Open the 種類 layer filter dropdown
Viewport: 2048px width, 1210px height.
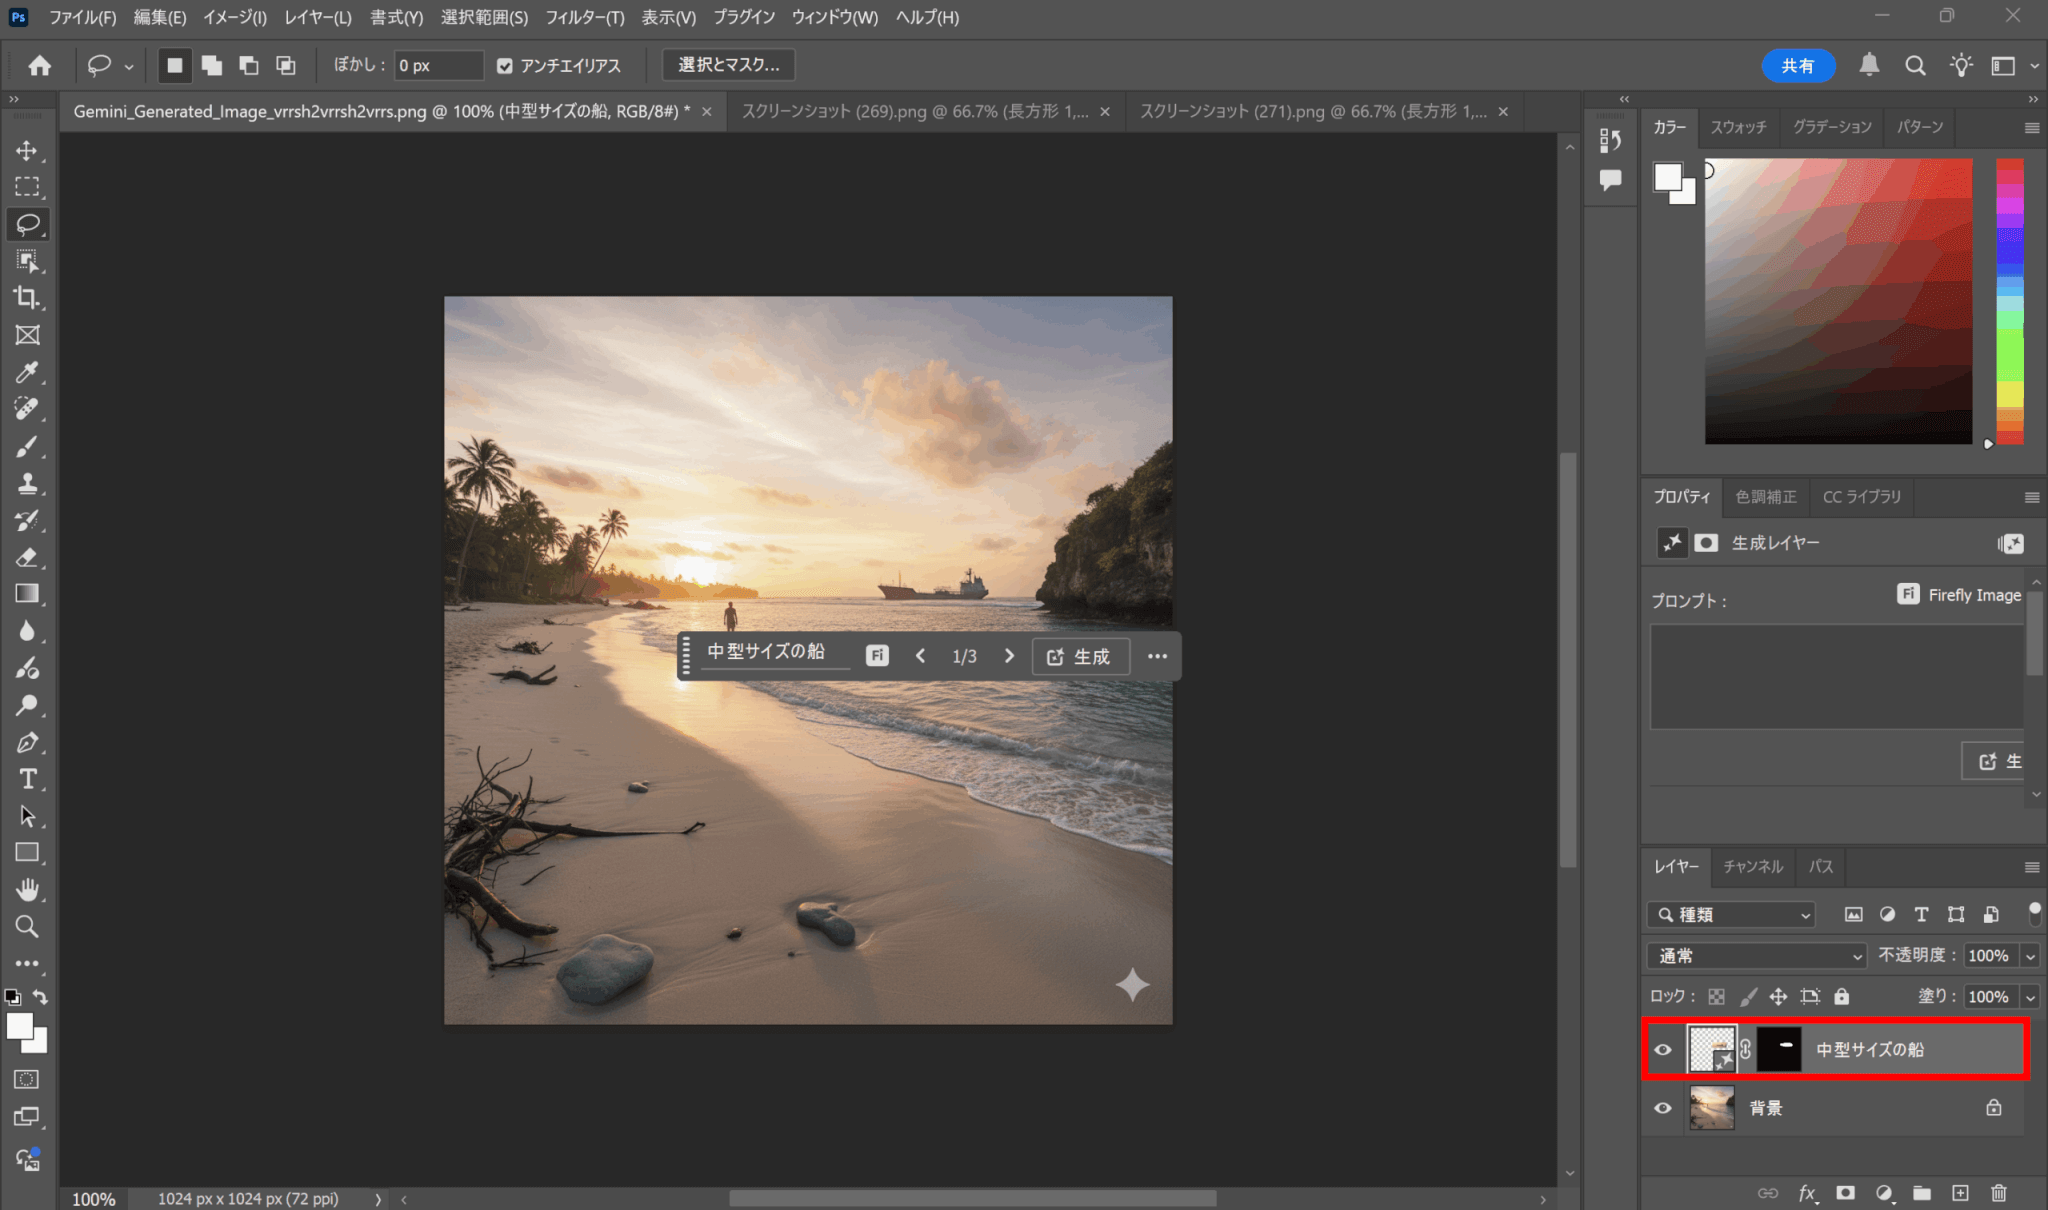coord(1731,914)
